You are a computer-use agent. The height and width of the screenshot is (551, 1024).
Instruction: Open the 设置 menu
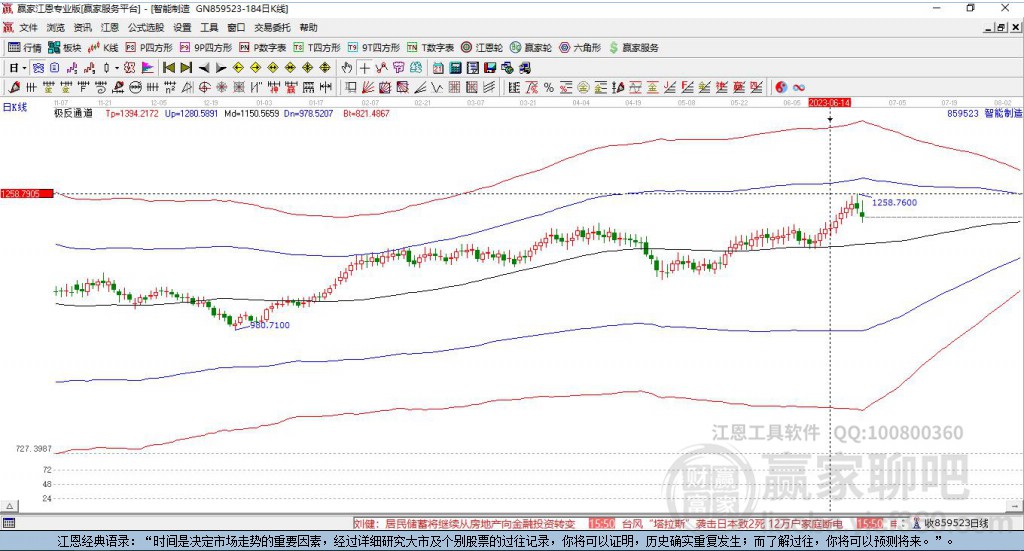(x=182, y=27)
